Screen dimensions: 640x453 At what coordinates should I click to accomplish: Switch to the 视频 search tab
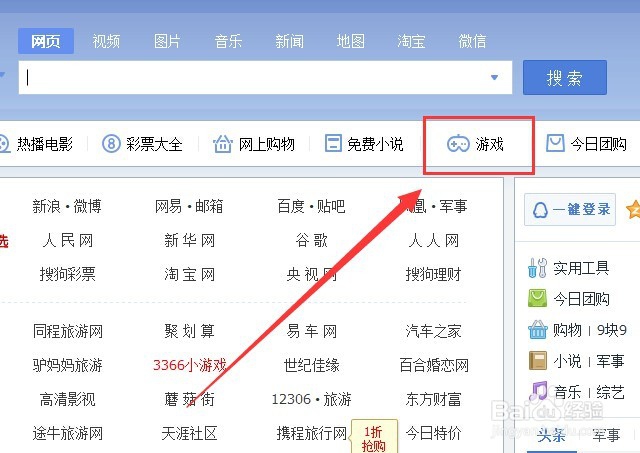tap(106, 41)
